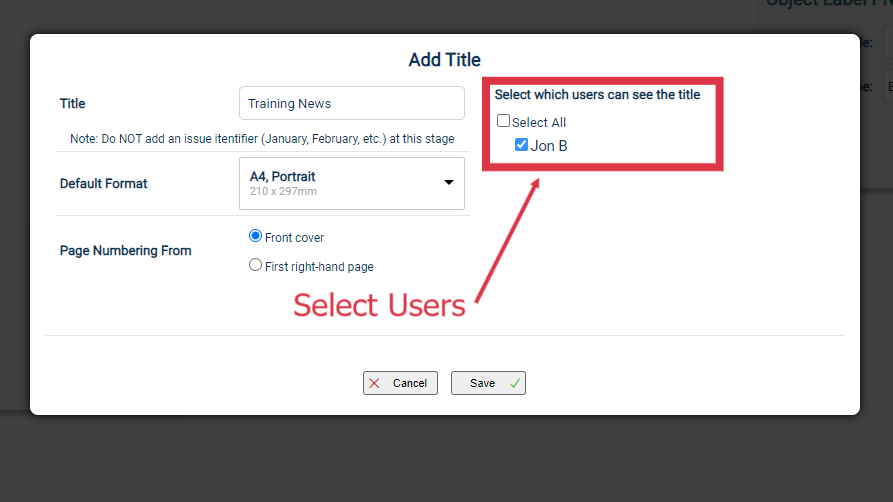893x502 pixels.
Task: Click the Page Numbering From label
Action: [125, 251]
